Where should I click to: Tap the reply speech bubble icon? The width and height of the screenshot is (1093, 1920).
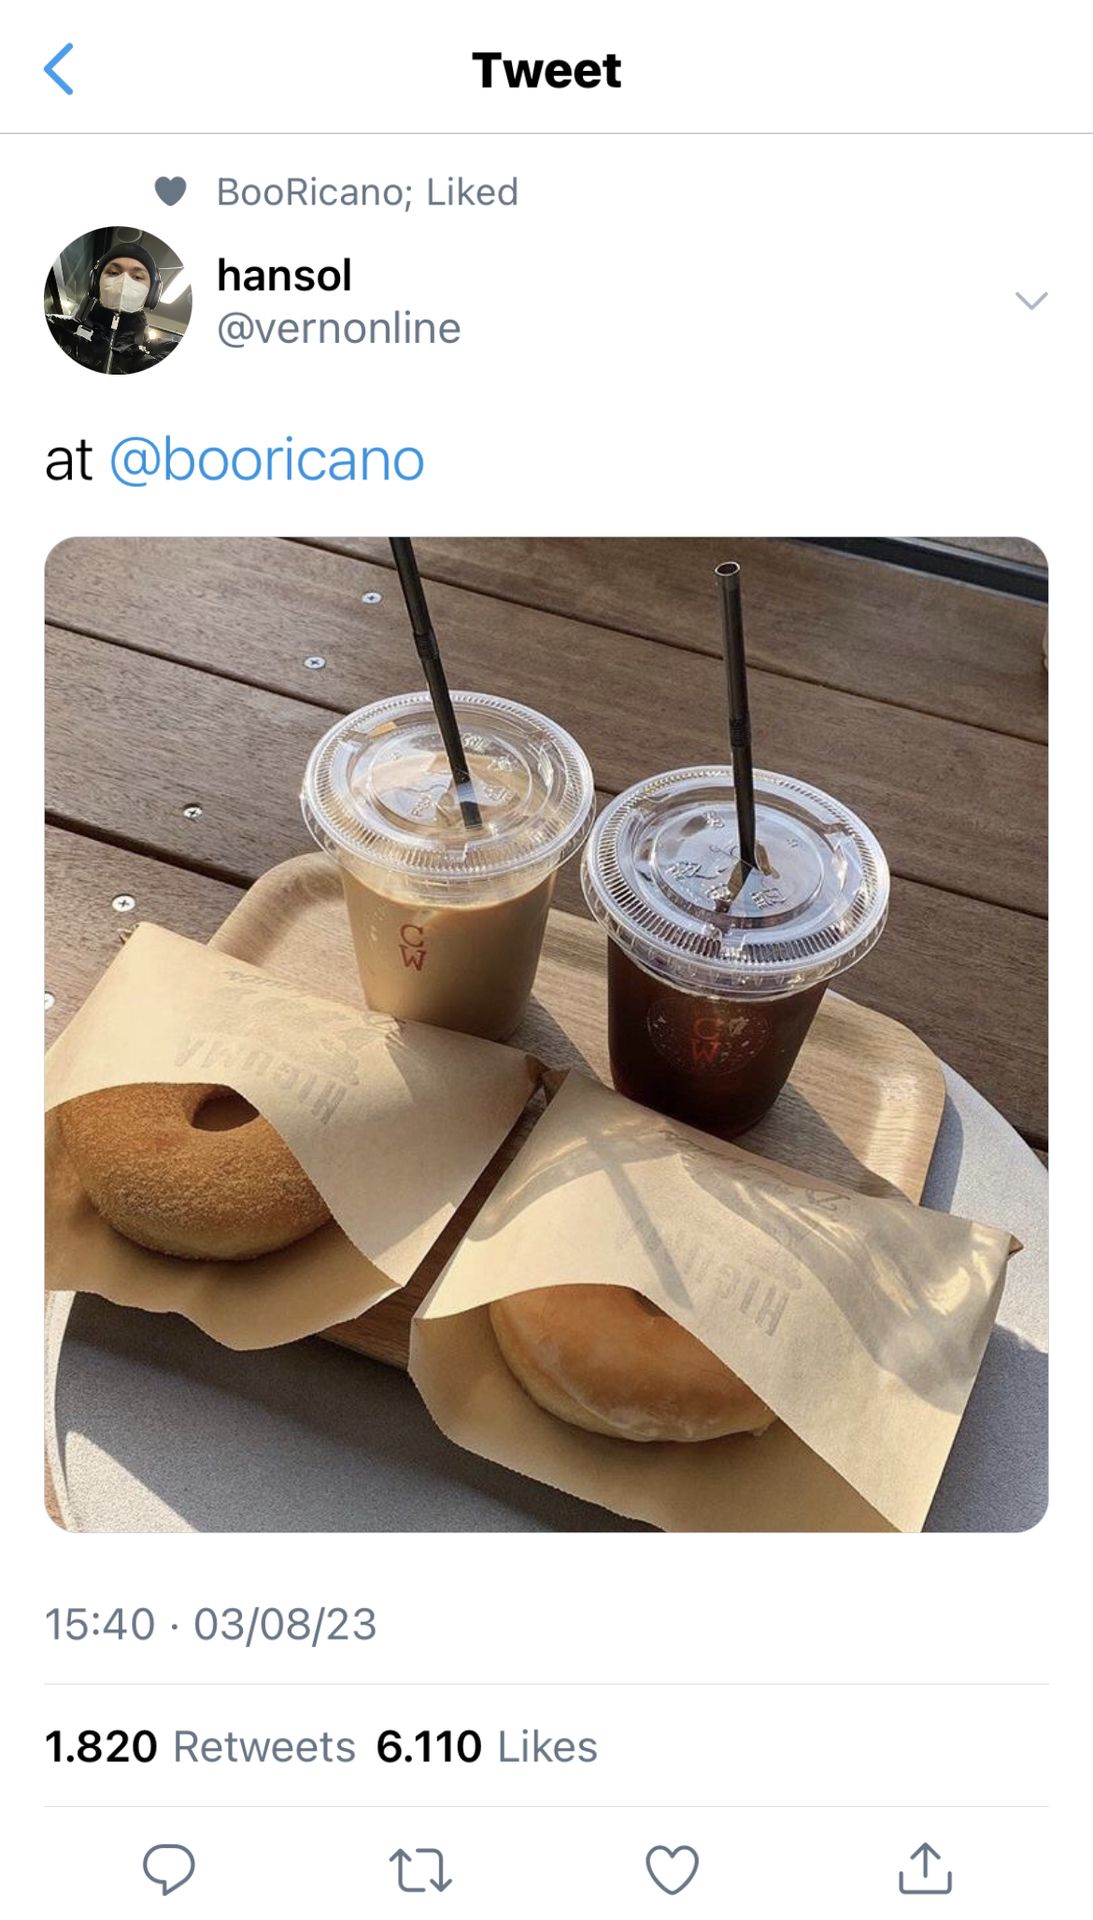coord(168,1869)
